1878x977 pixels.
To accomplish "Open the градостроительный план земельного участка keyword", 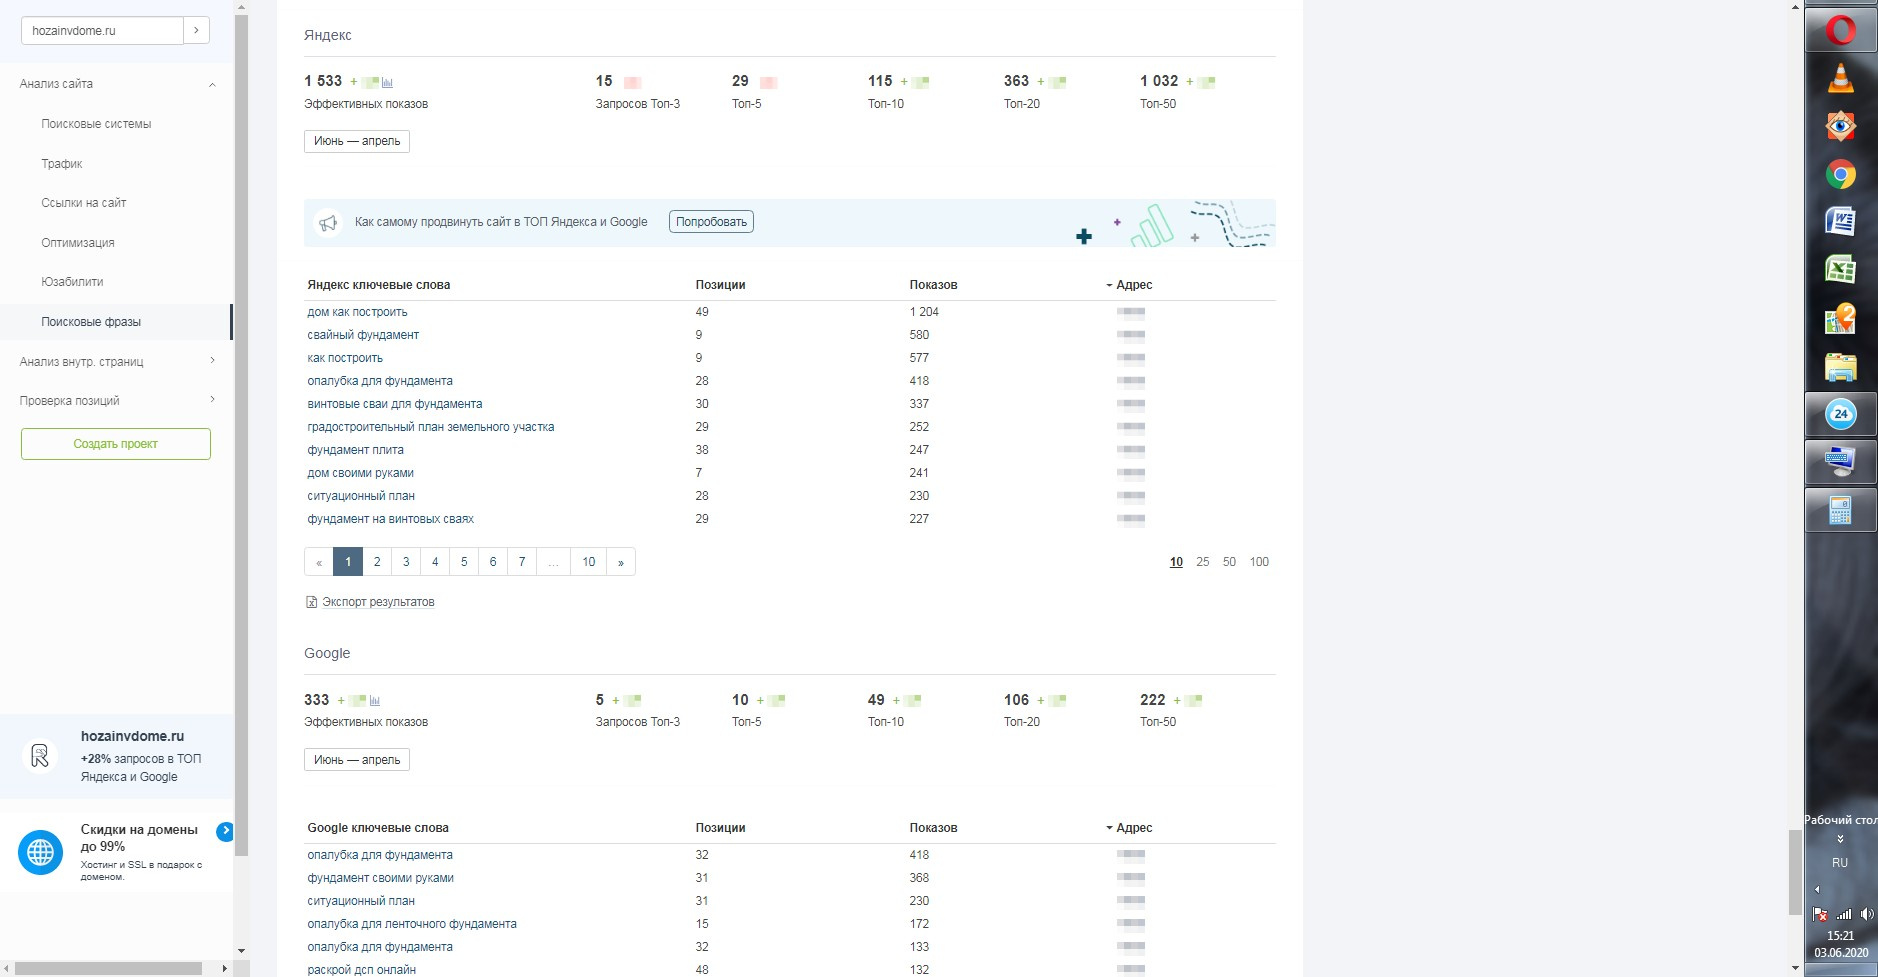I will tap(431, 427).
